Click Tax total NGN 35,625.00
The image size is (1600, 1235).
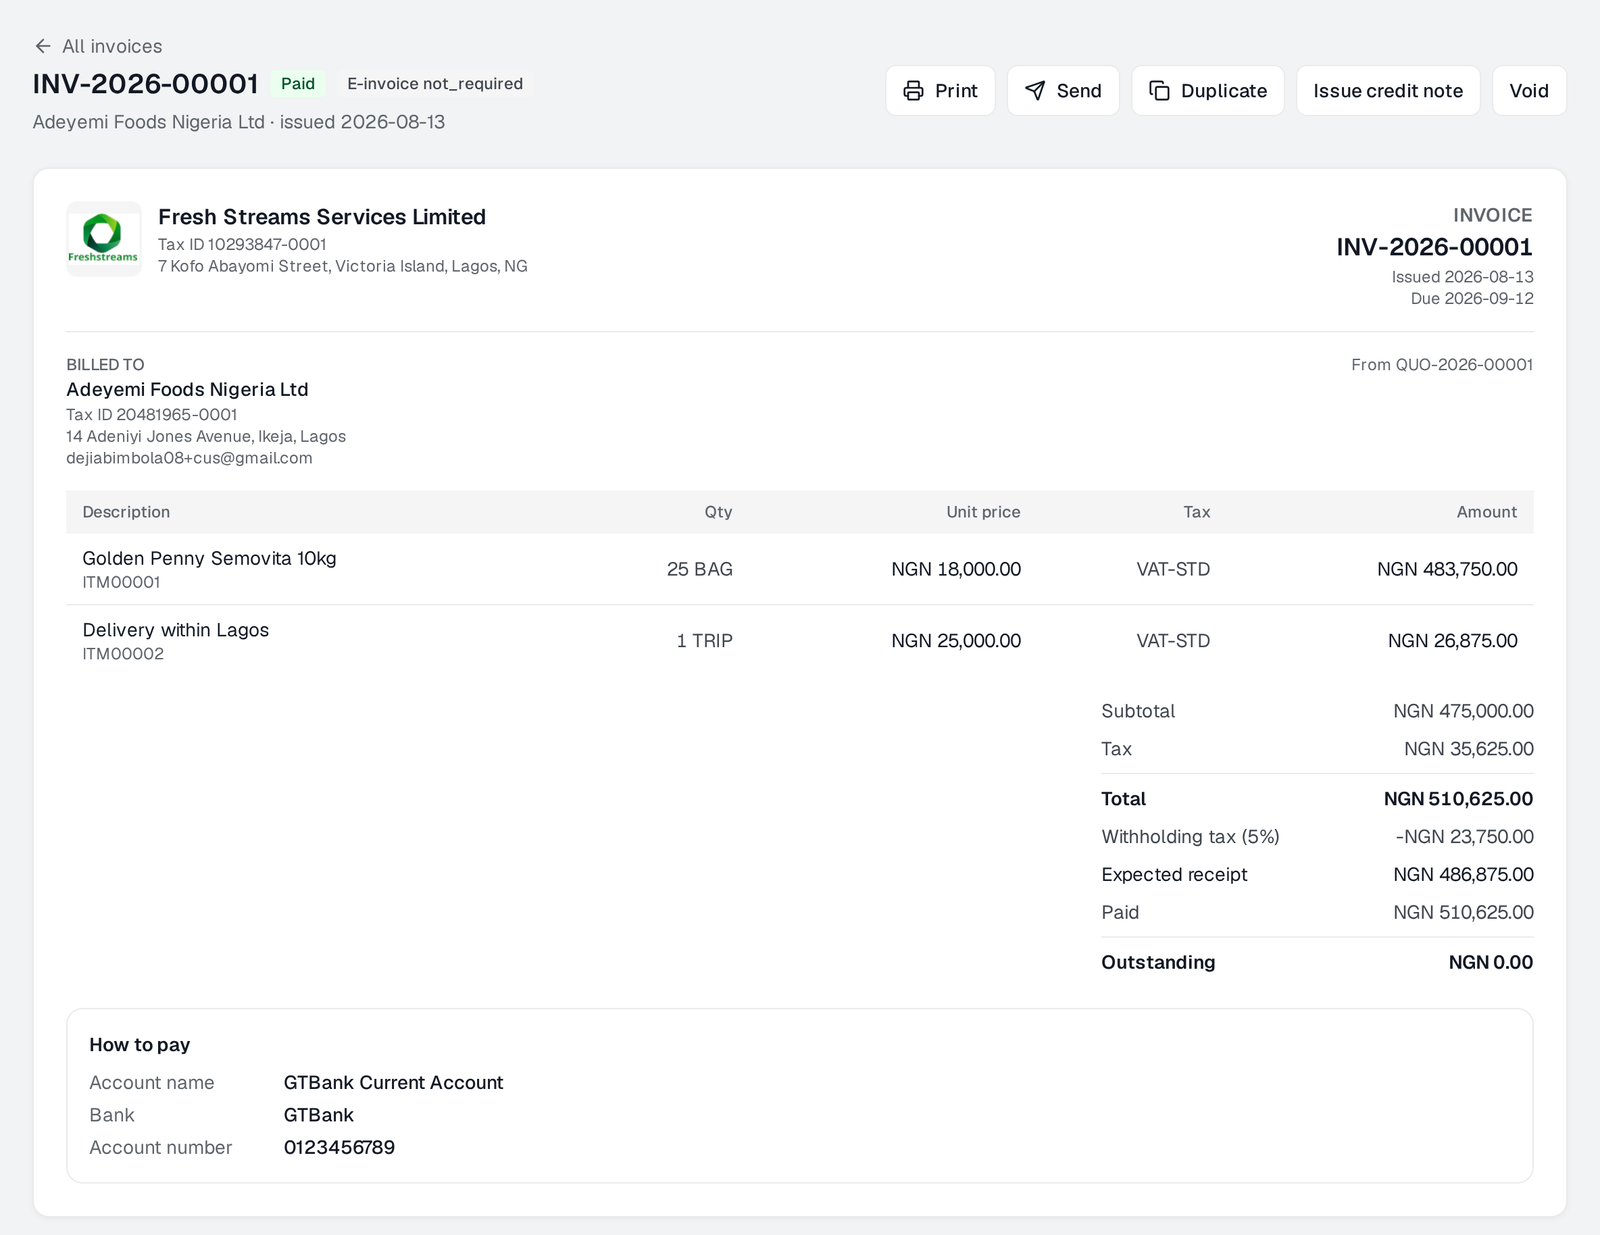[x=1469, y=750]
